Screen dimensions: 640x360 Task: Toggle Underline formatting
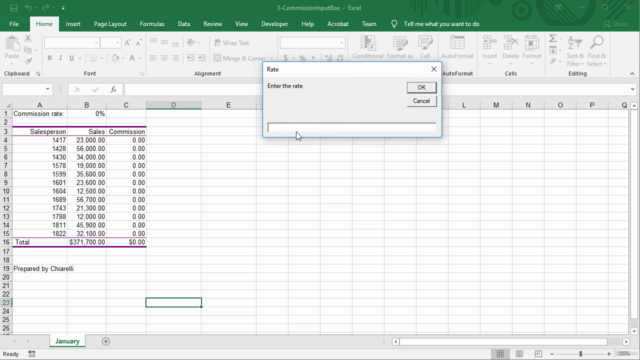point(71,58)
